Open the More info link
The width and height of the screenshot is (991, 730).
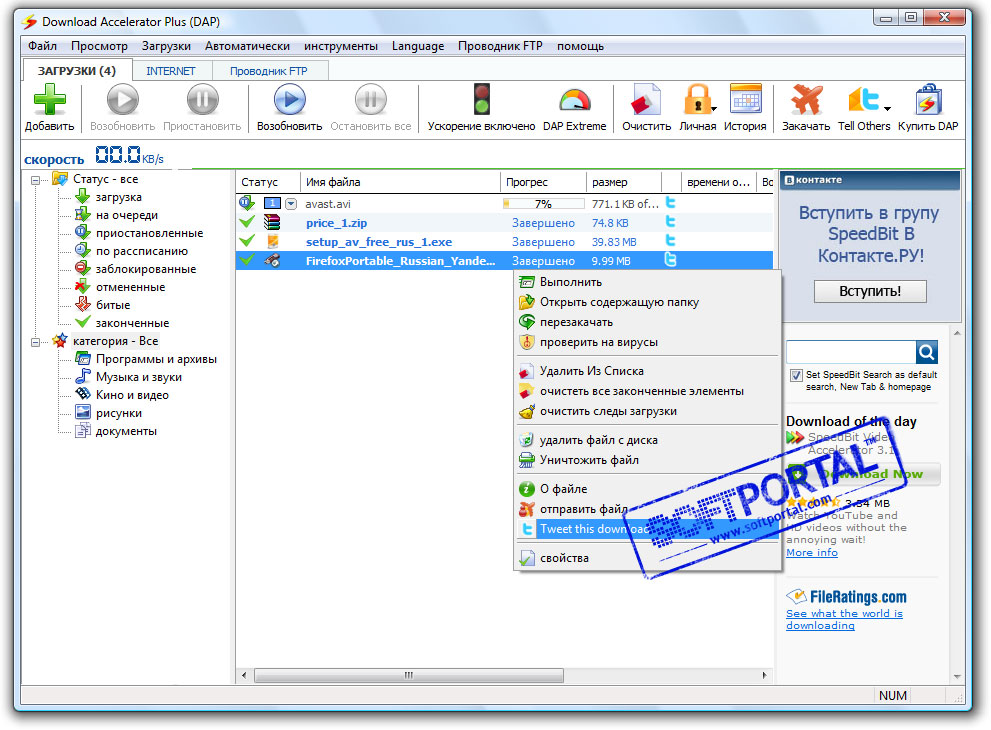click(x=812, y=552)
